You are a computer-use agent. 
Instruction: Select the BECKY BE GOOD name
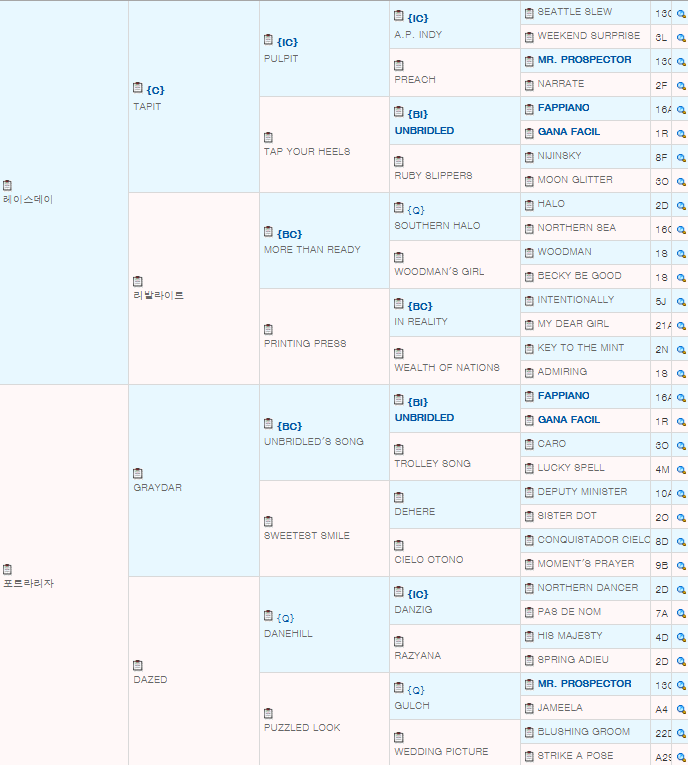pyautogui.click(x=579, y=276)
